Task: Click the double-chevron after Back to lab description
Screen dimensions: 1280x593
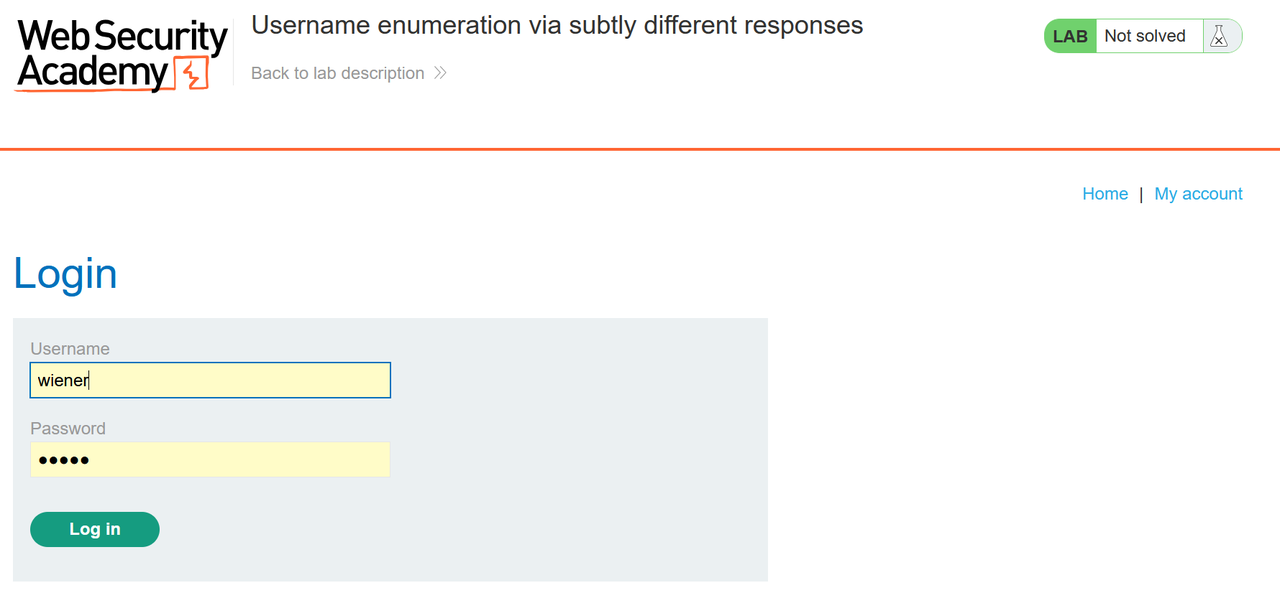Action: coord(439,73)
